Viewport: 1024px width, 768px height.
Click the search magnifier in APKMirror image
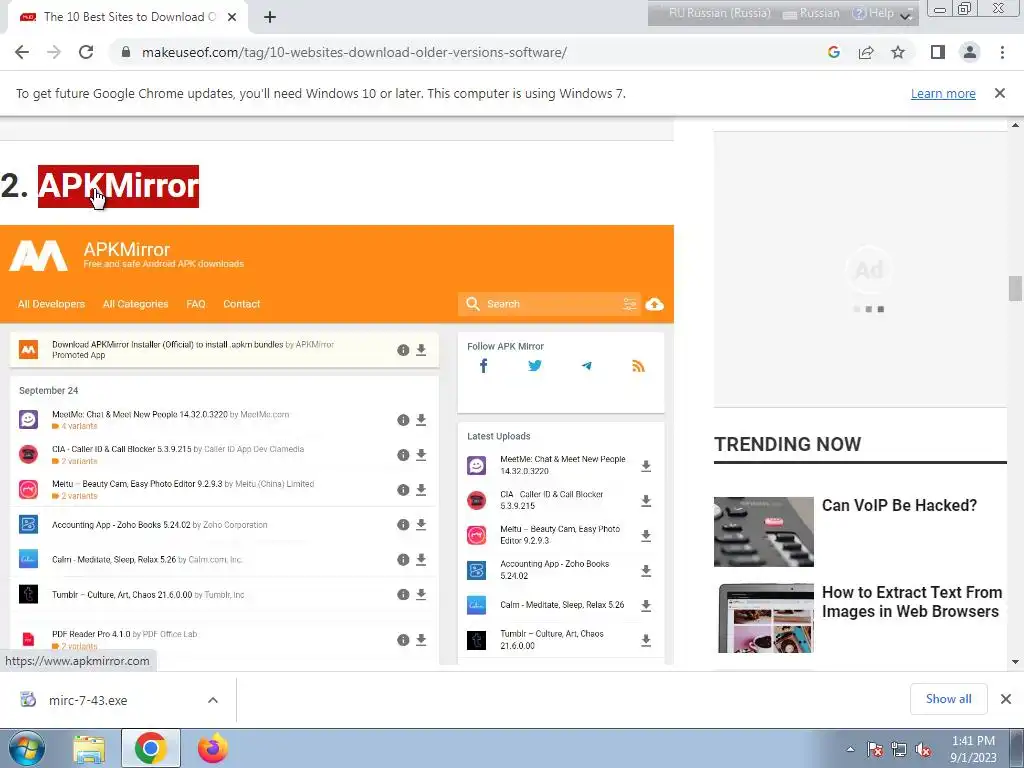tap(473, 304)
